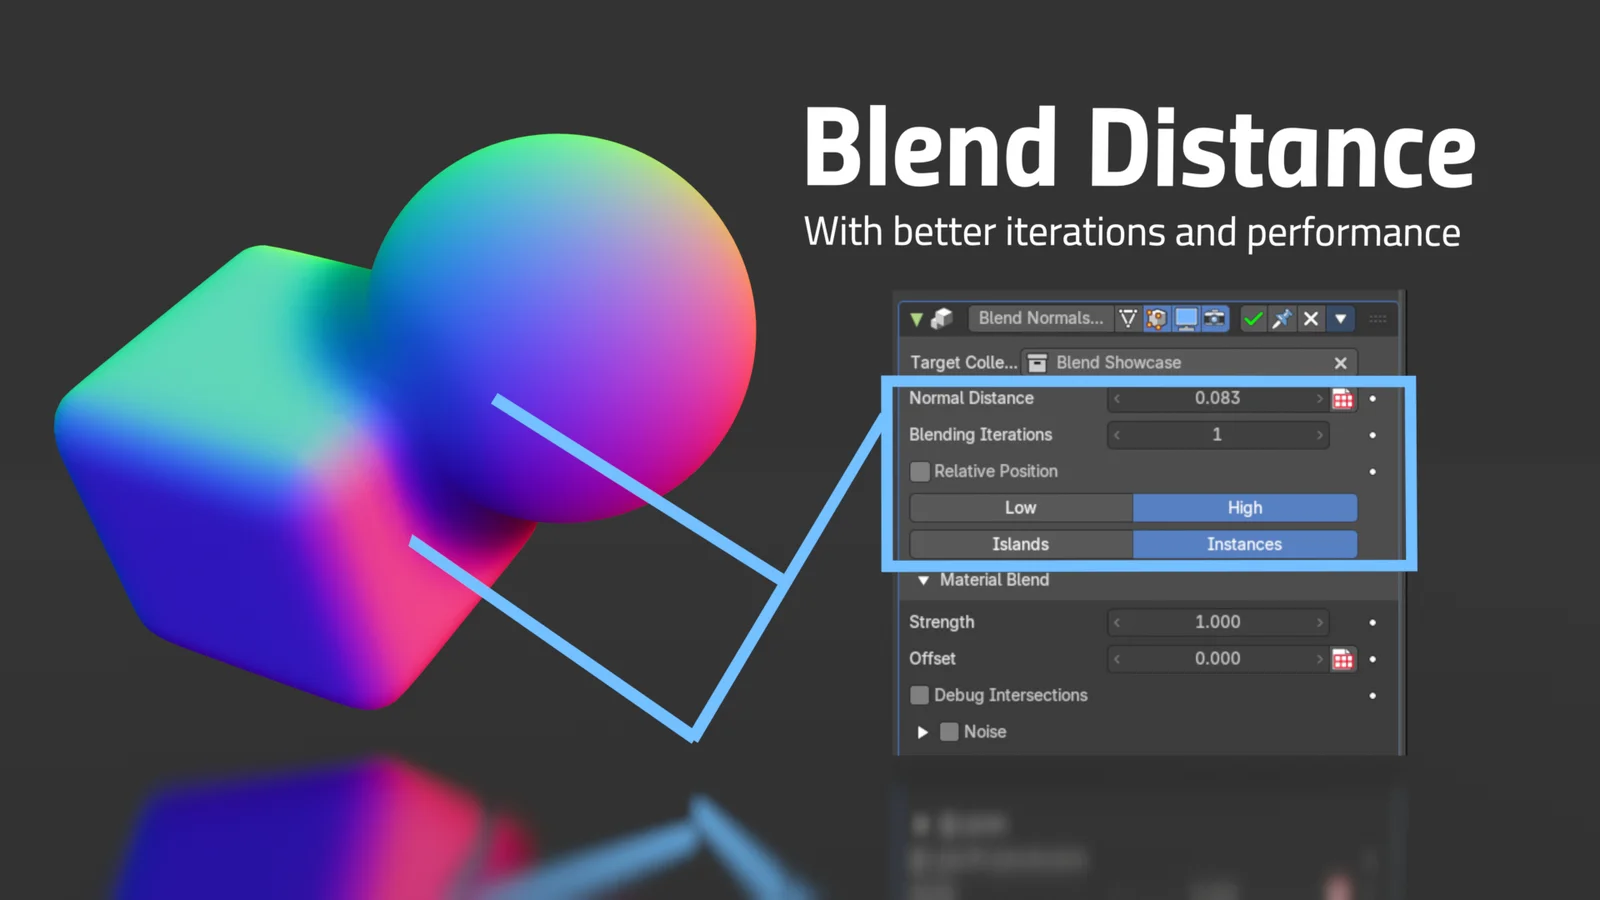
Task: Collapse the modifier using the green triangle
Action: 918,318
